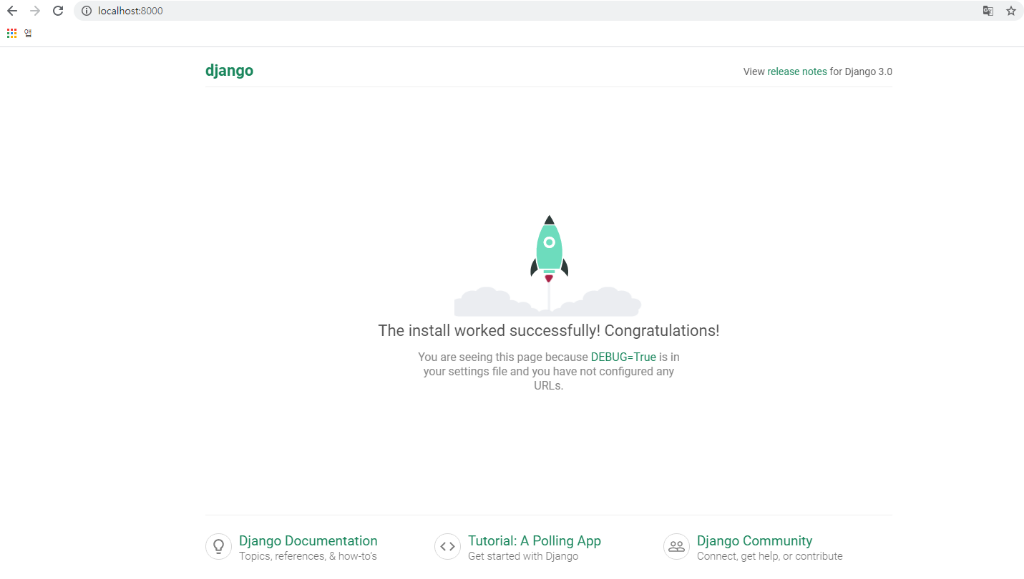Open the bookmark next to Apps icon
This screenshot has height=579, width=1024.
[x=28, y=33]
